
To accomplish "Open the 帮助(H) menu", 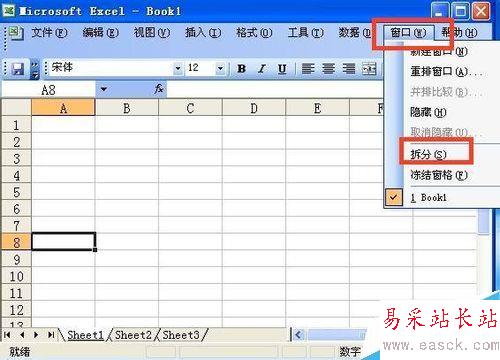I will coord(459,33).
